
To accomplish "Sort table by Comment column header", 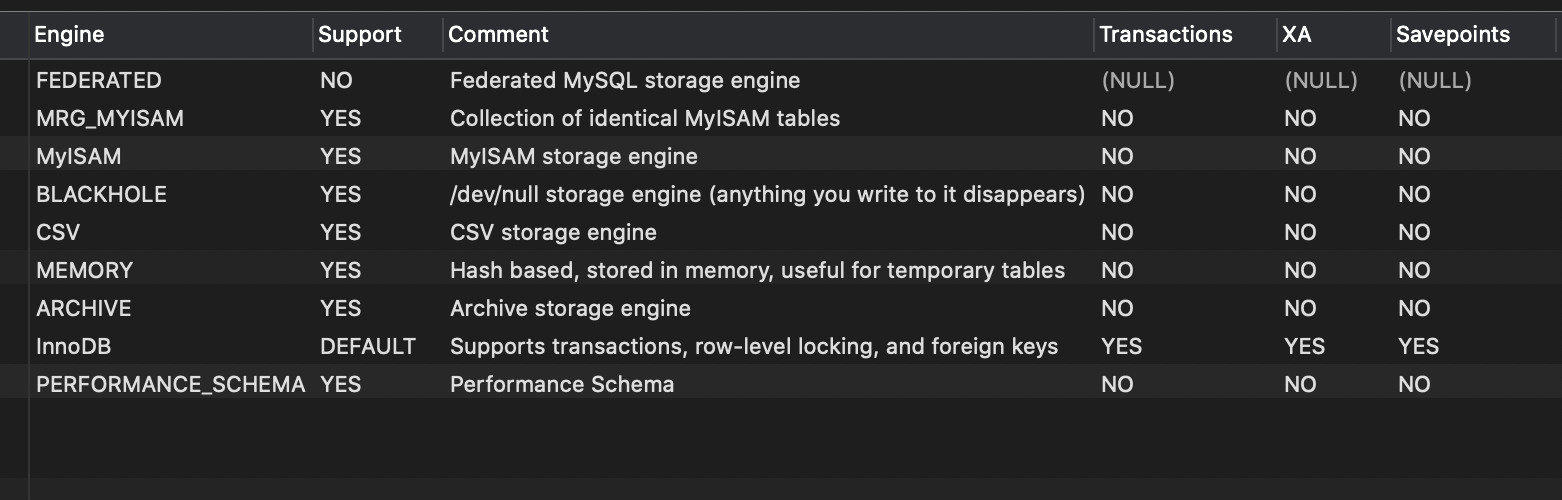I will click(768, 35).
